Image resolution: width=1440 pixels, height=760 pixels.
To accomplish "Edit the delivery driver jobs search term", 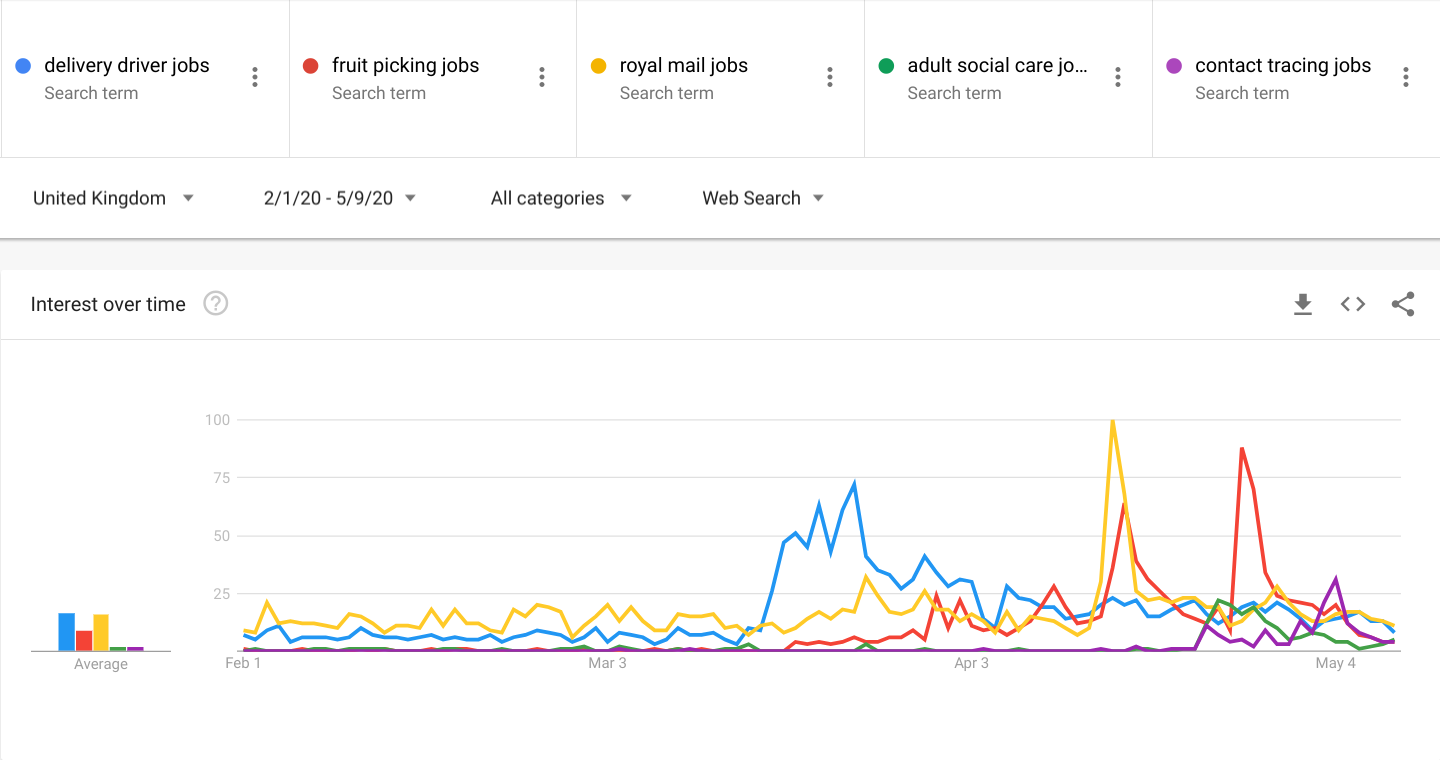I will tap(127, 66).
